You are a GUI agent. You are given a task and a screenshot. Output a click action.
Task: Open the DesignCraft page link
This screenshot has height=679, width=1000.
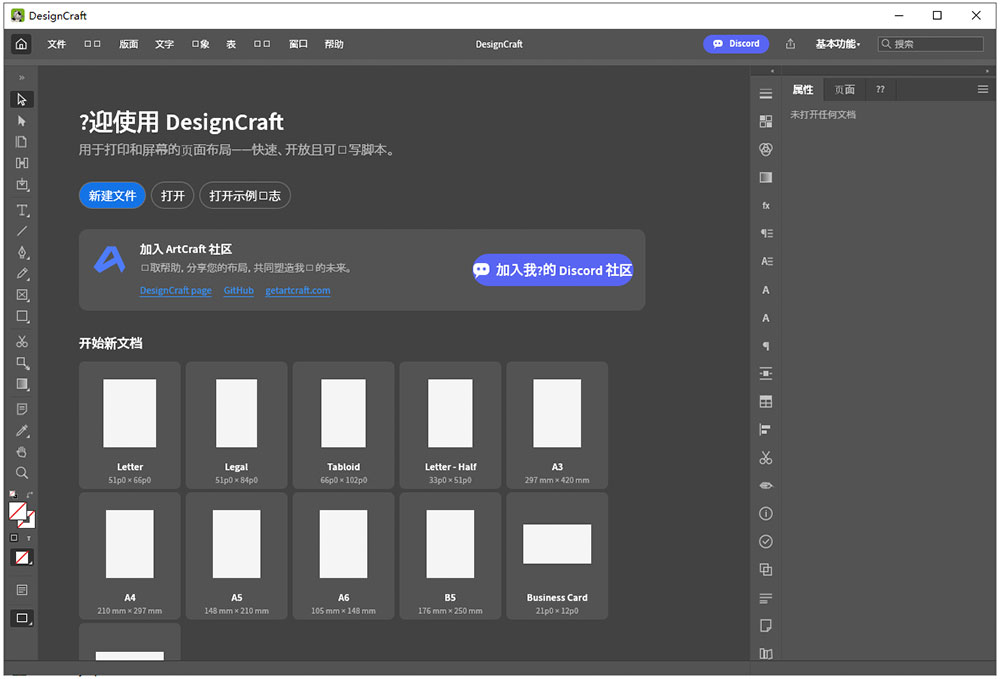click(175, 290)
